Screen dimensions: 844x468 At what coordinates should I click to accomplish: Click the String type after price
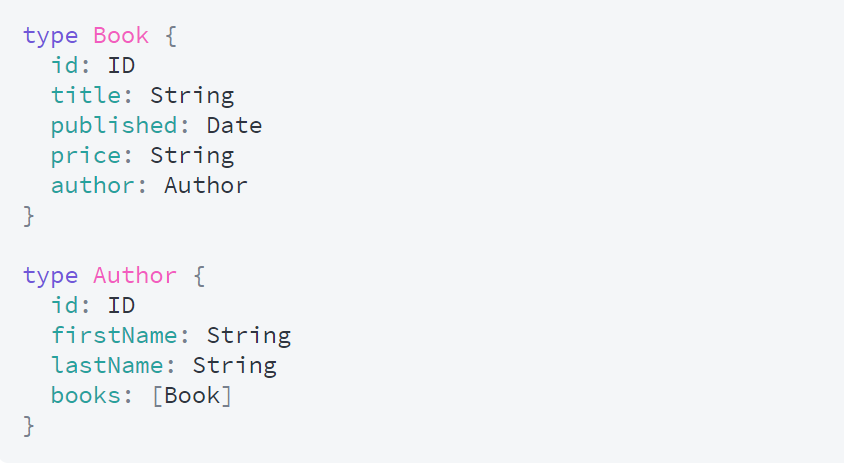coord(192,156)
